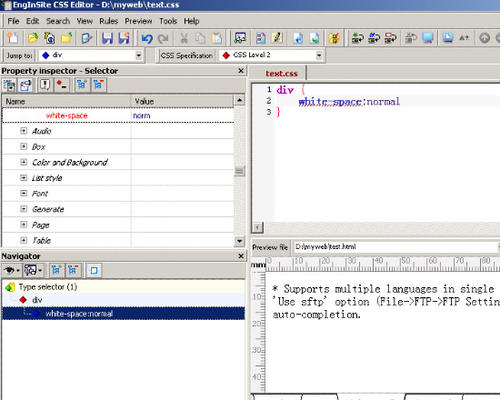Toggle the eye view button in Navigator

click(11, 270)
